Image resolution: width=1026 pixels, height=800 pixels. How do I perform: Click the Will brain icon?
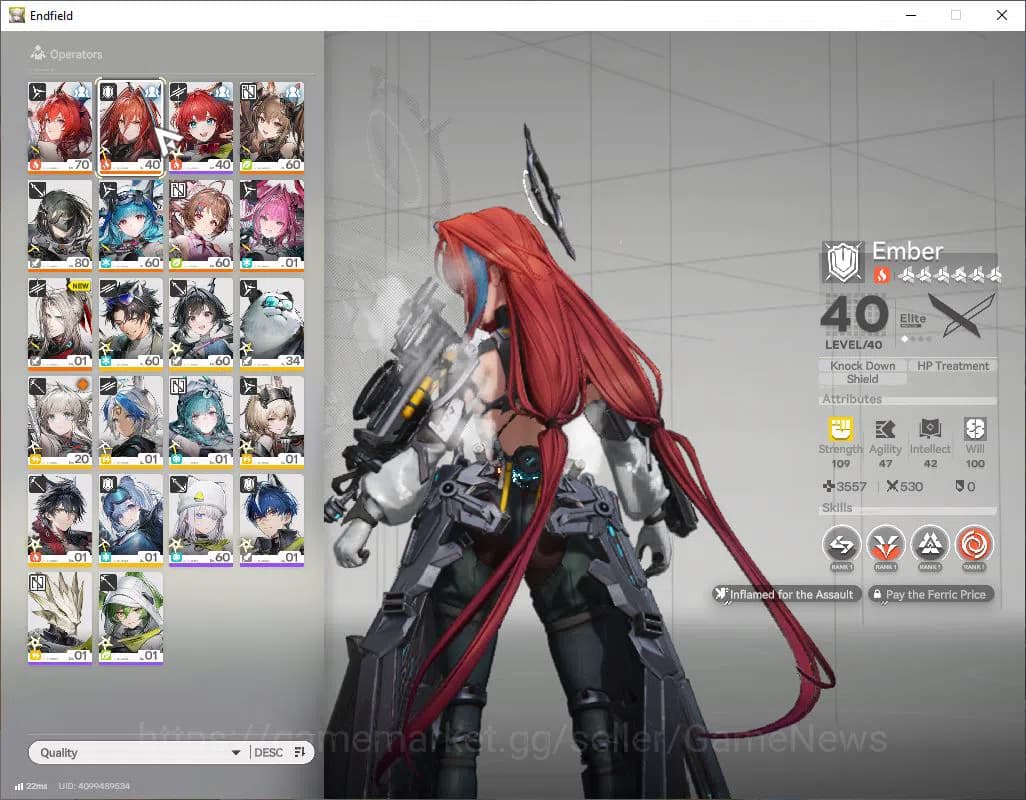pos(974,429)
